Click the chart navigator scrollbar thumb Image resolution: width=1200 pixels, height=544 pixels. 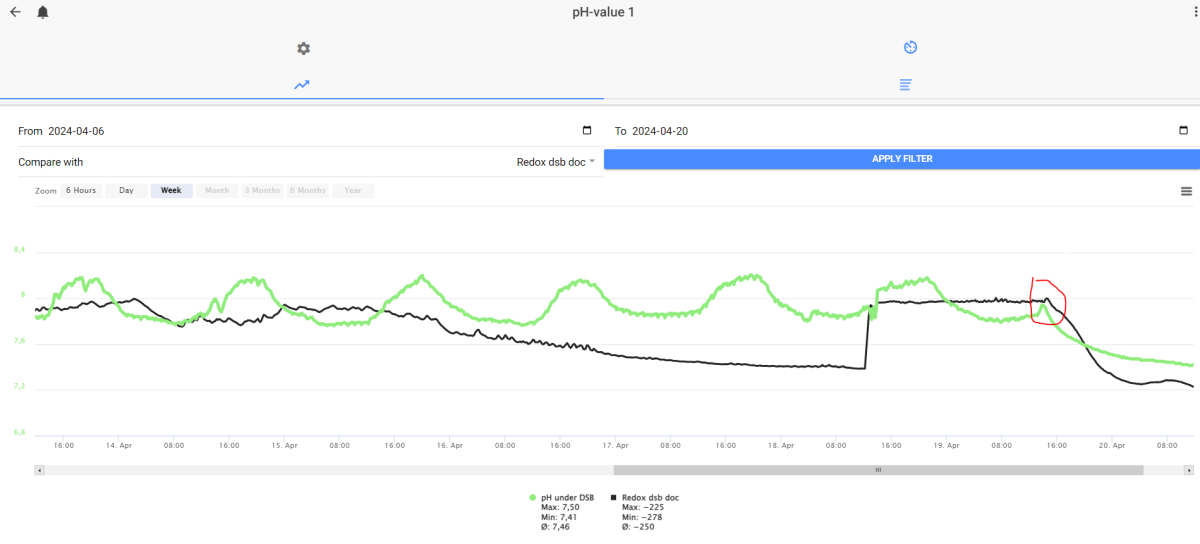tap(878, 470)
